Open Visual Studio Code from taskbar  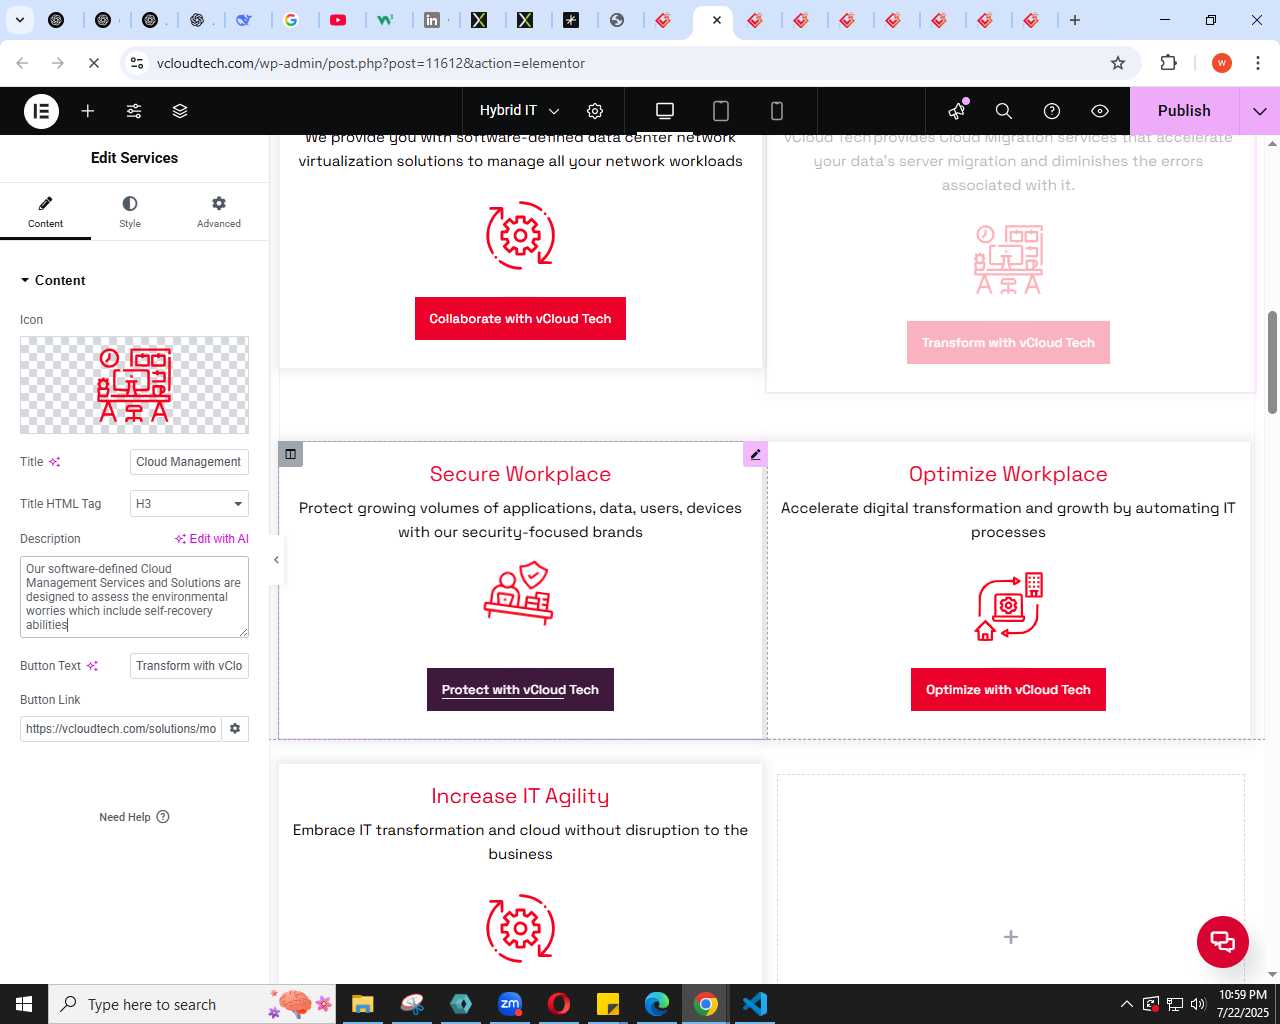(755, 1004)
